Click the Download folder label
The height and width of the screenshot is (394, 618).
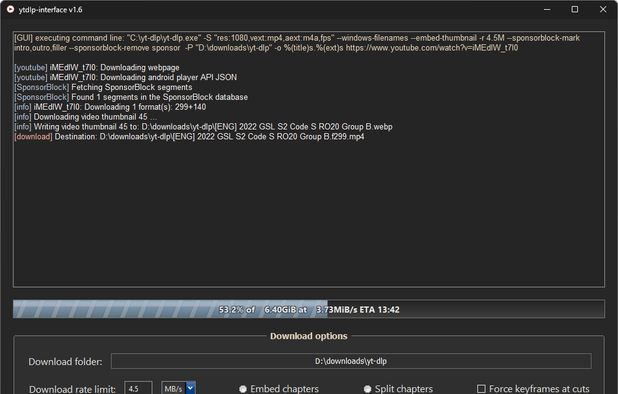point(65,362)
